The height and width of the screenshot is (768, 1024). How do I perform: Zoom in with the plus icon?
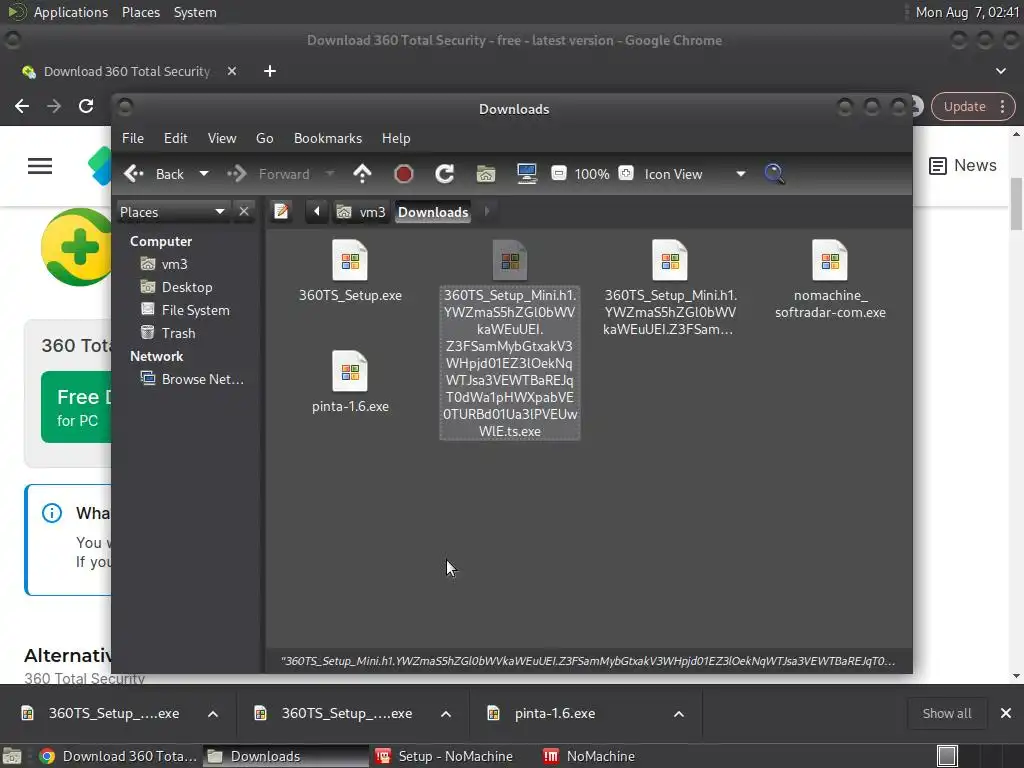pos(626,173)
